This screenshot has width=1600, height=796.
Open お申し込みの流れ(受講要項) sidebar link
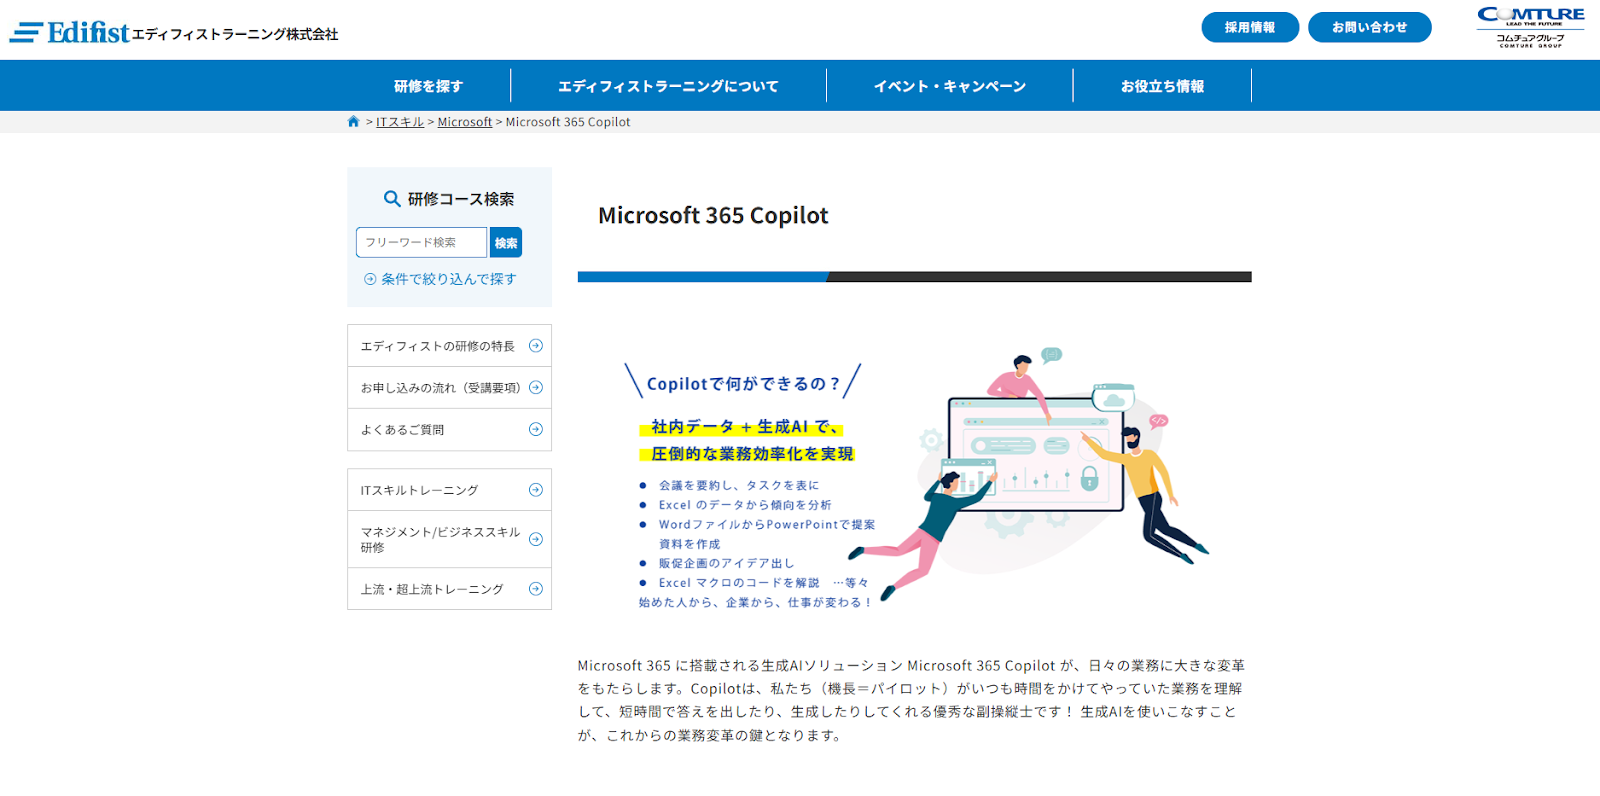[449, 388]
